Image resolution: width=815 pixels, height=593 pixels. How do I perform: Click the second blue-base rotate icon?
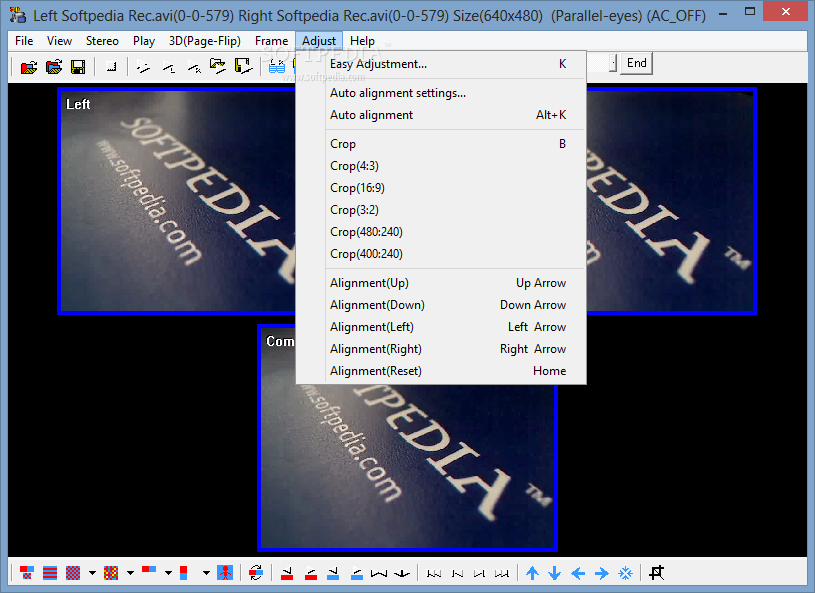(357, 573)
